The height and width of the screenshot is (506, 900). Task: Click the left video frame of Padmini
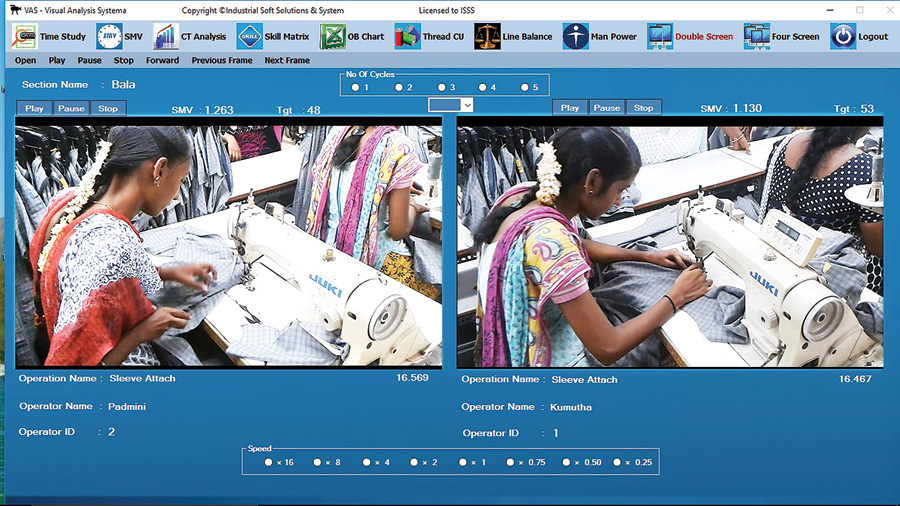point(228,243)
